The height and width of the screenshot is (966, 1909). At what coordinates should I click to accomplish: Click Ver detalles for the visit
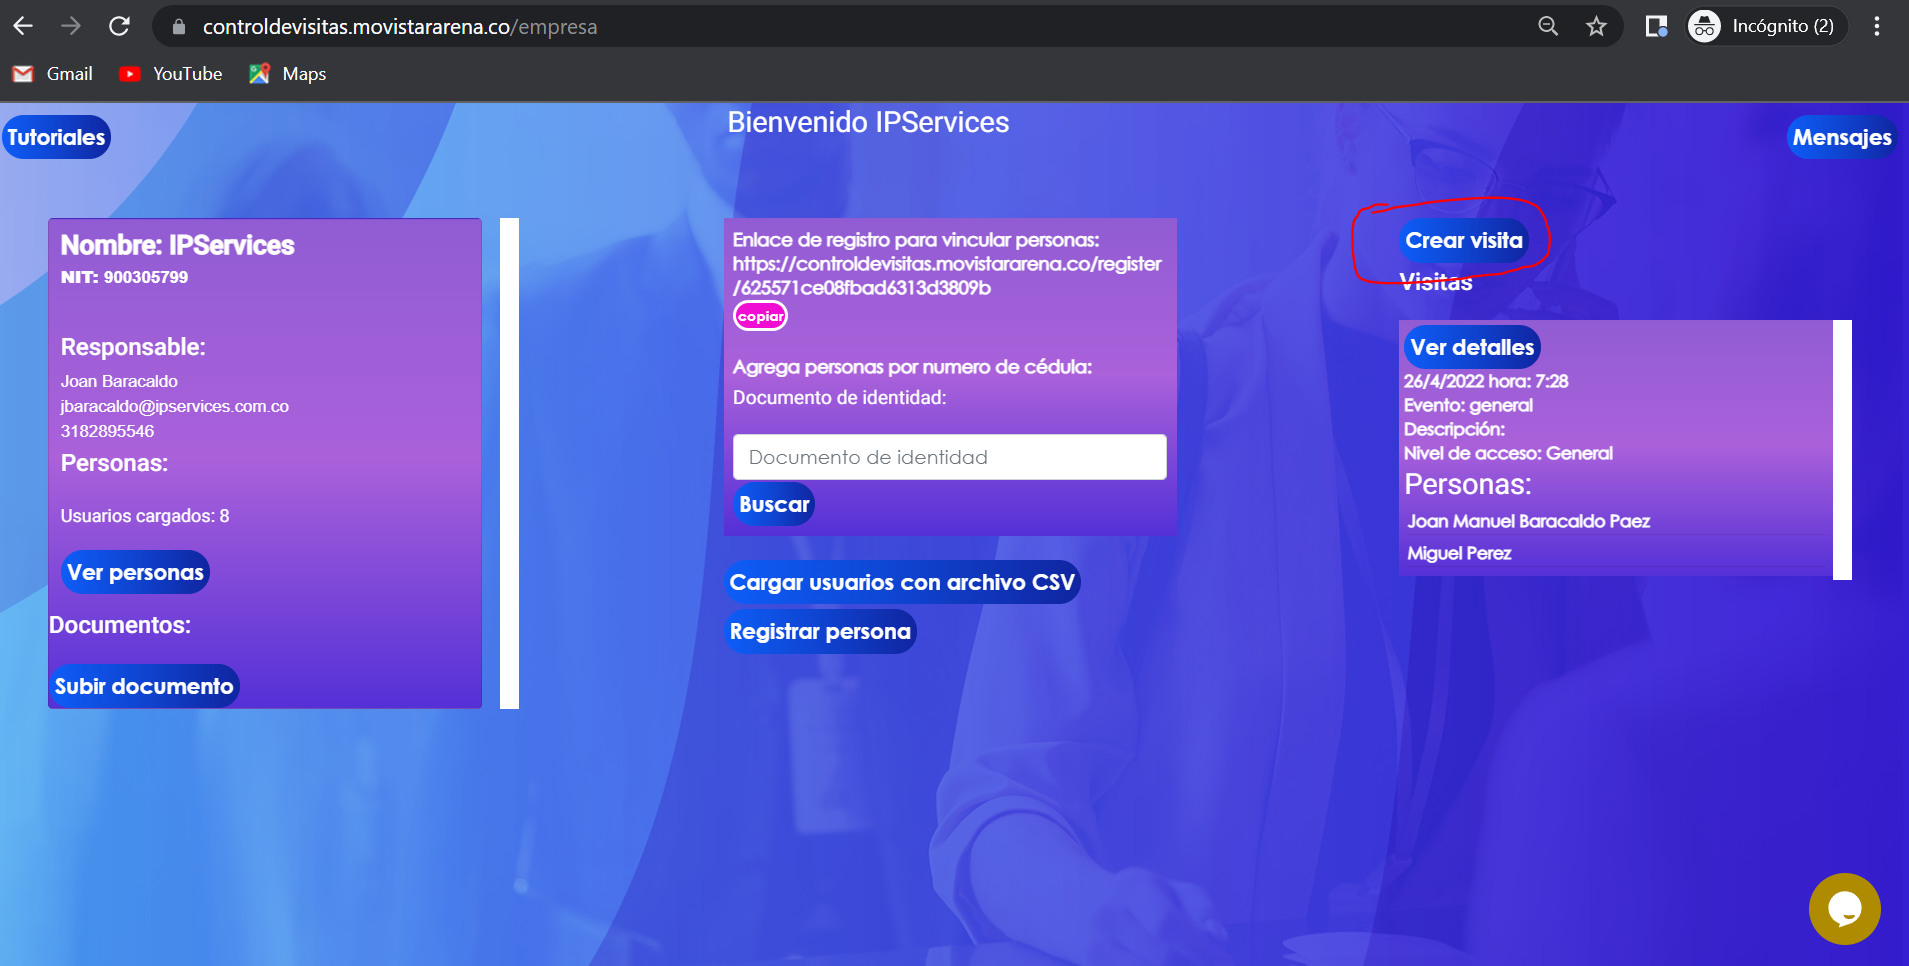1472,347
